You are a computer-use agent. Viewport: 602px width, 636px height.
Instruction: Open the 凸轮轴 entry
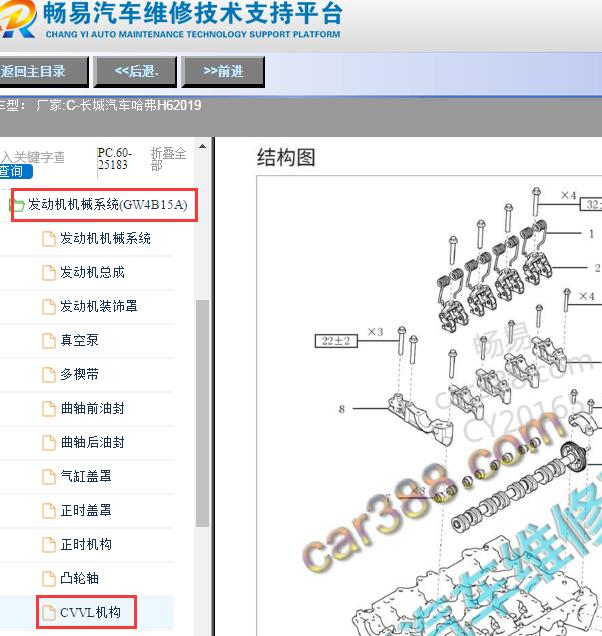click(x=80, y=578)
